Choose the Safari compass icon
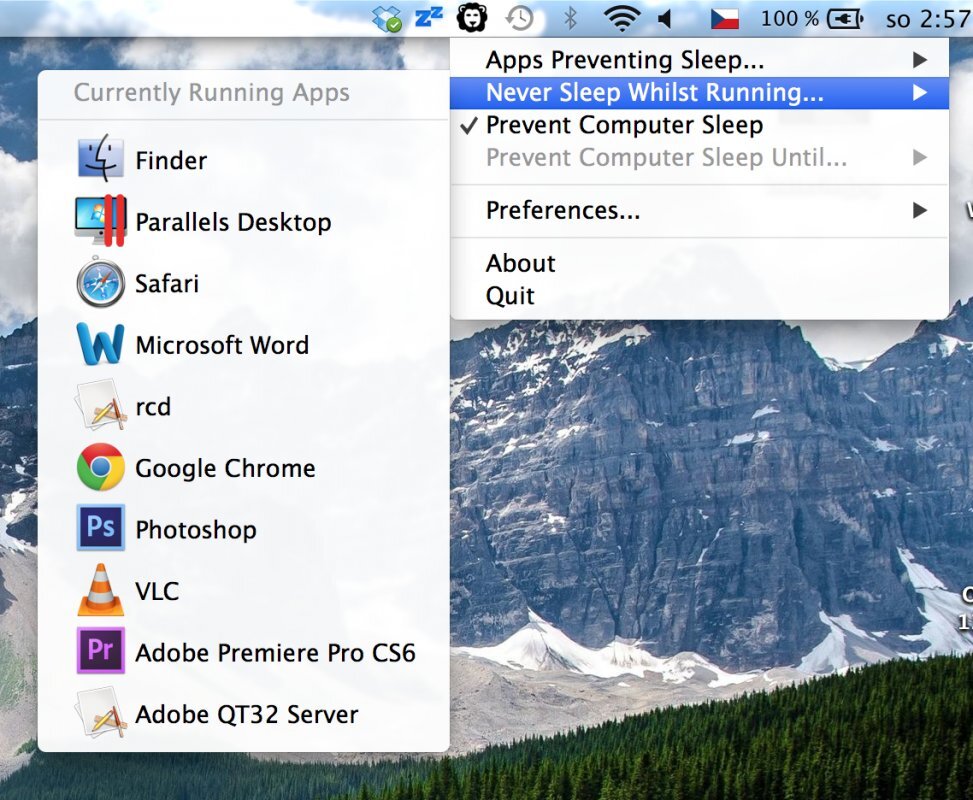 tap(100, 283)
